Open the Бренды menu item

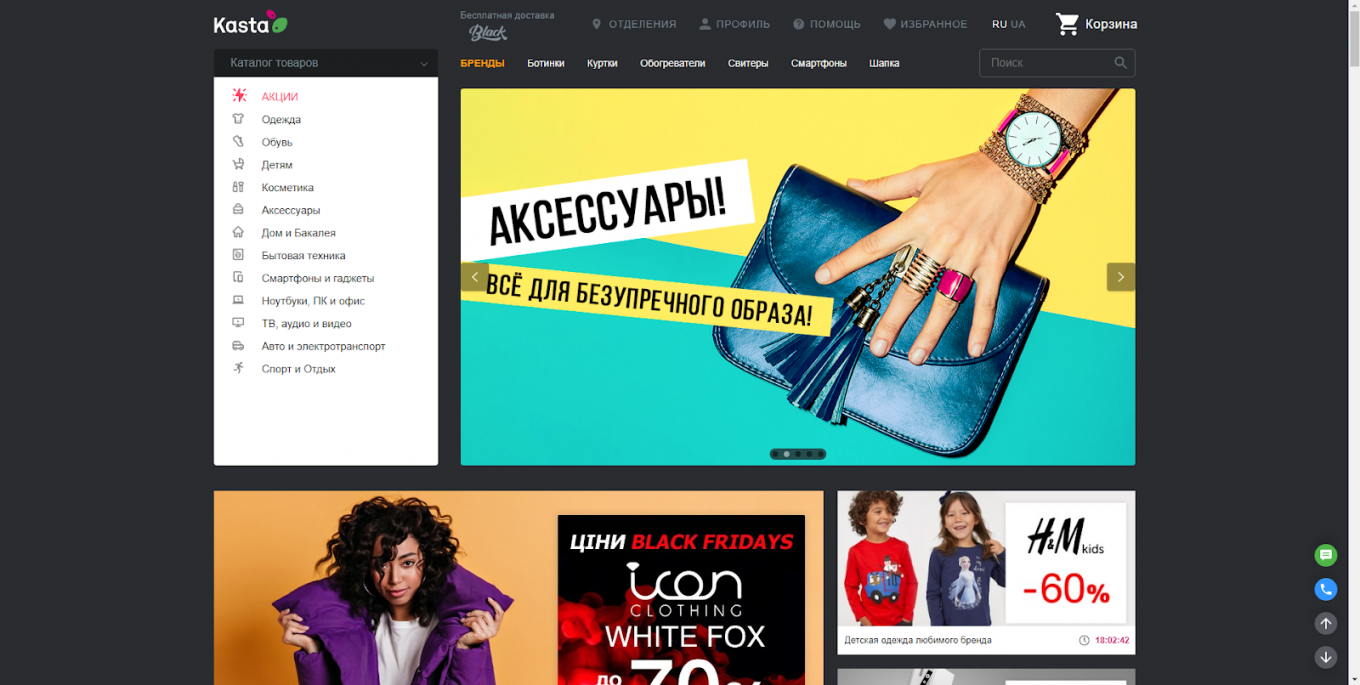[483, 62]
